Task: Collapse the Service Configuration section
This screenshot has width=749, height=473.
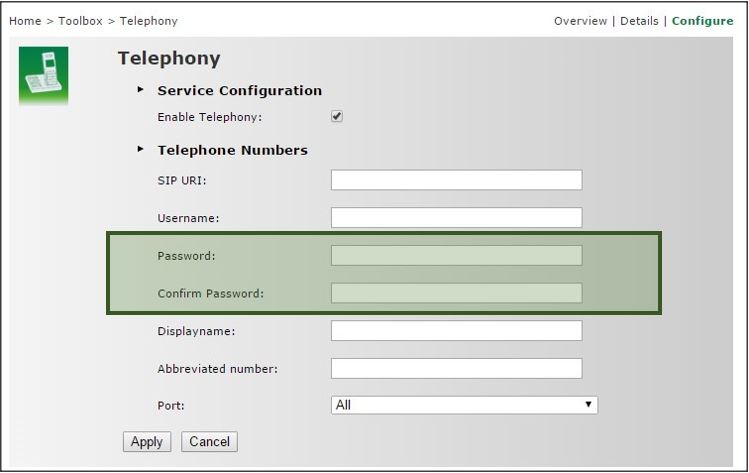Action: pyautogui.click(x=141, y=90)
